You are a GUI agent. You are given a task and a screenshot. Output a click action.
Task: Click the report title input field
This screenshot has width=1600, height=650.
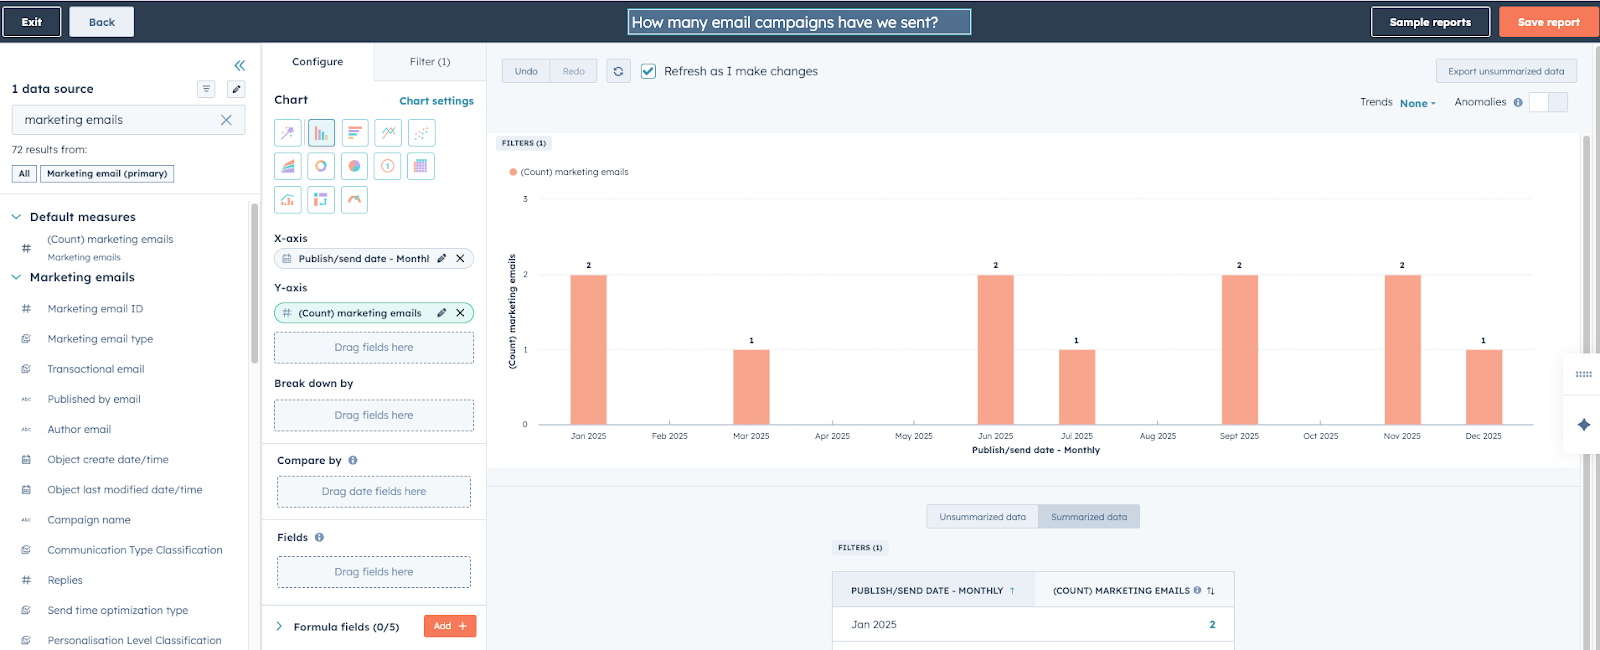click(799, 22)
